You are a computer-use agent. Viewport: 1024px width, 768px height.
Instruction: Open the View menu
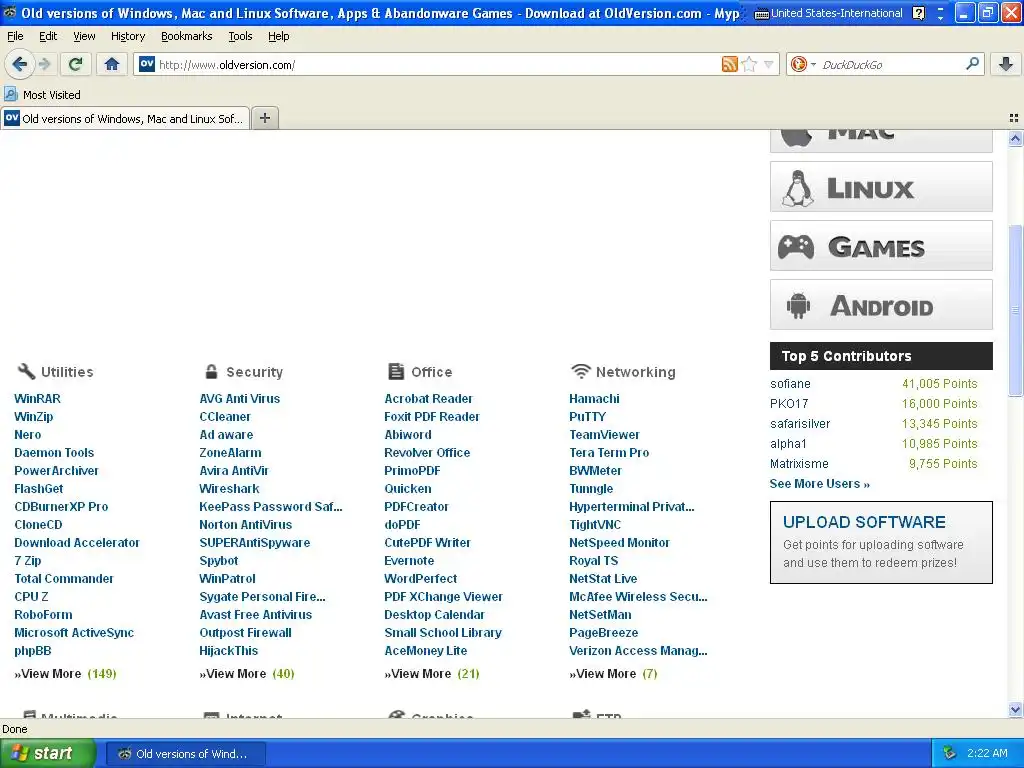coord(84,36)
